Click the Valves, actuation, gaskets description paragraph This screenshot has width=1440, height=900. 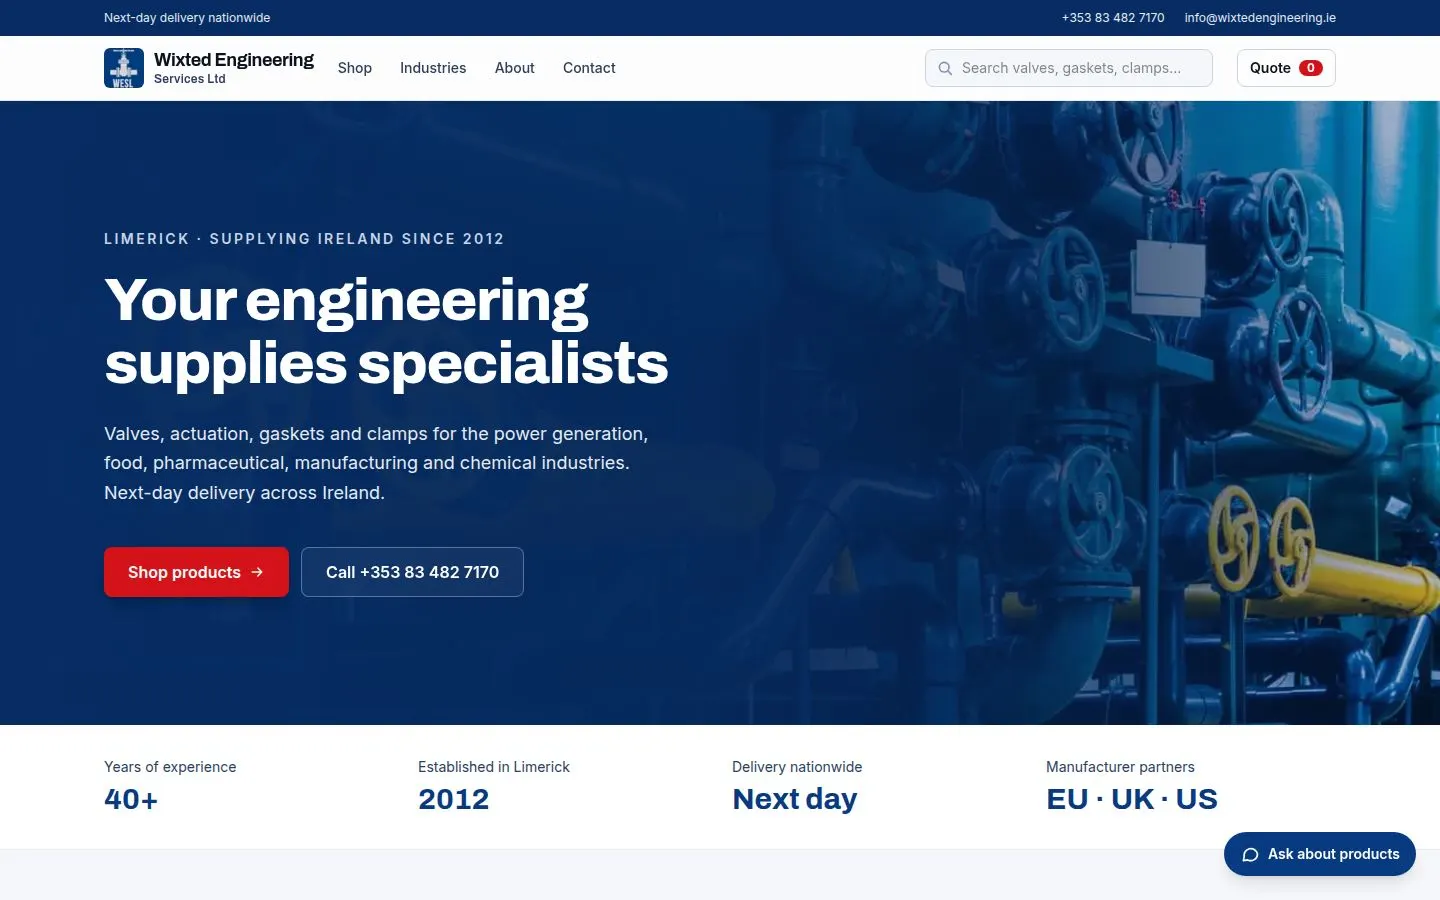coord(376,463)
